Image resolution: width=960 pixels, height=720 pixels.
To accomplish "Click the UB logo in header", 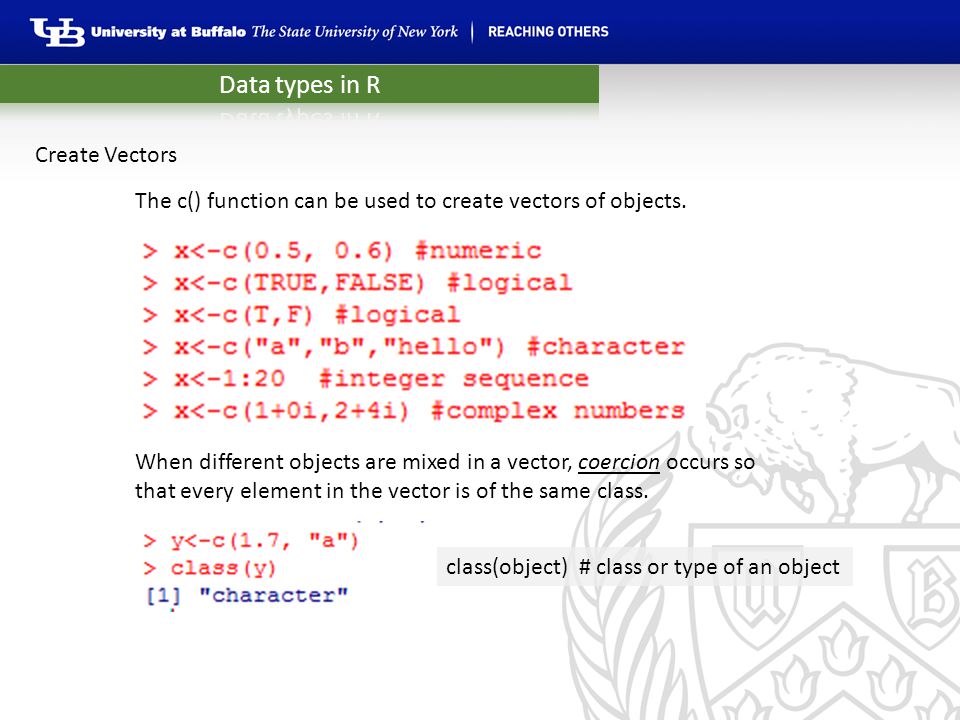I will coord(57,32).
